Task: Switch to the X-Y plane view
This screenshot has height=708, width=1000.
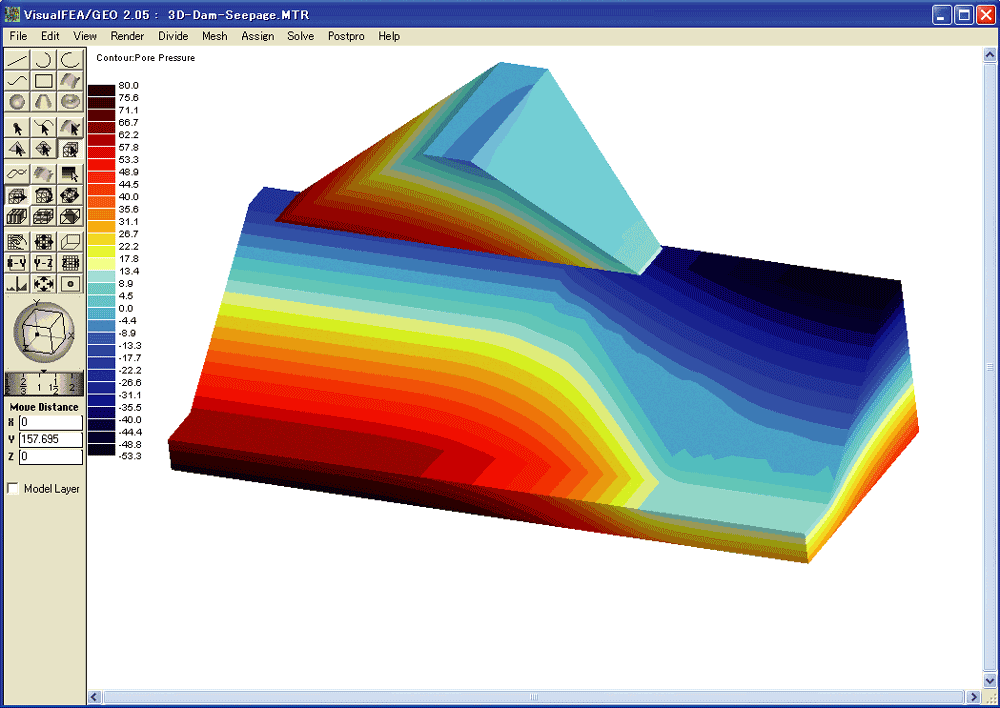Action: [17, 263]
